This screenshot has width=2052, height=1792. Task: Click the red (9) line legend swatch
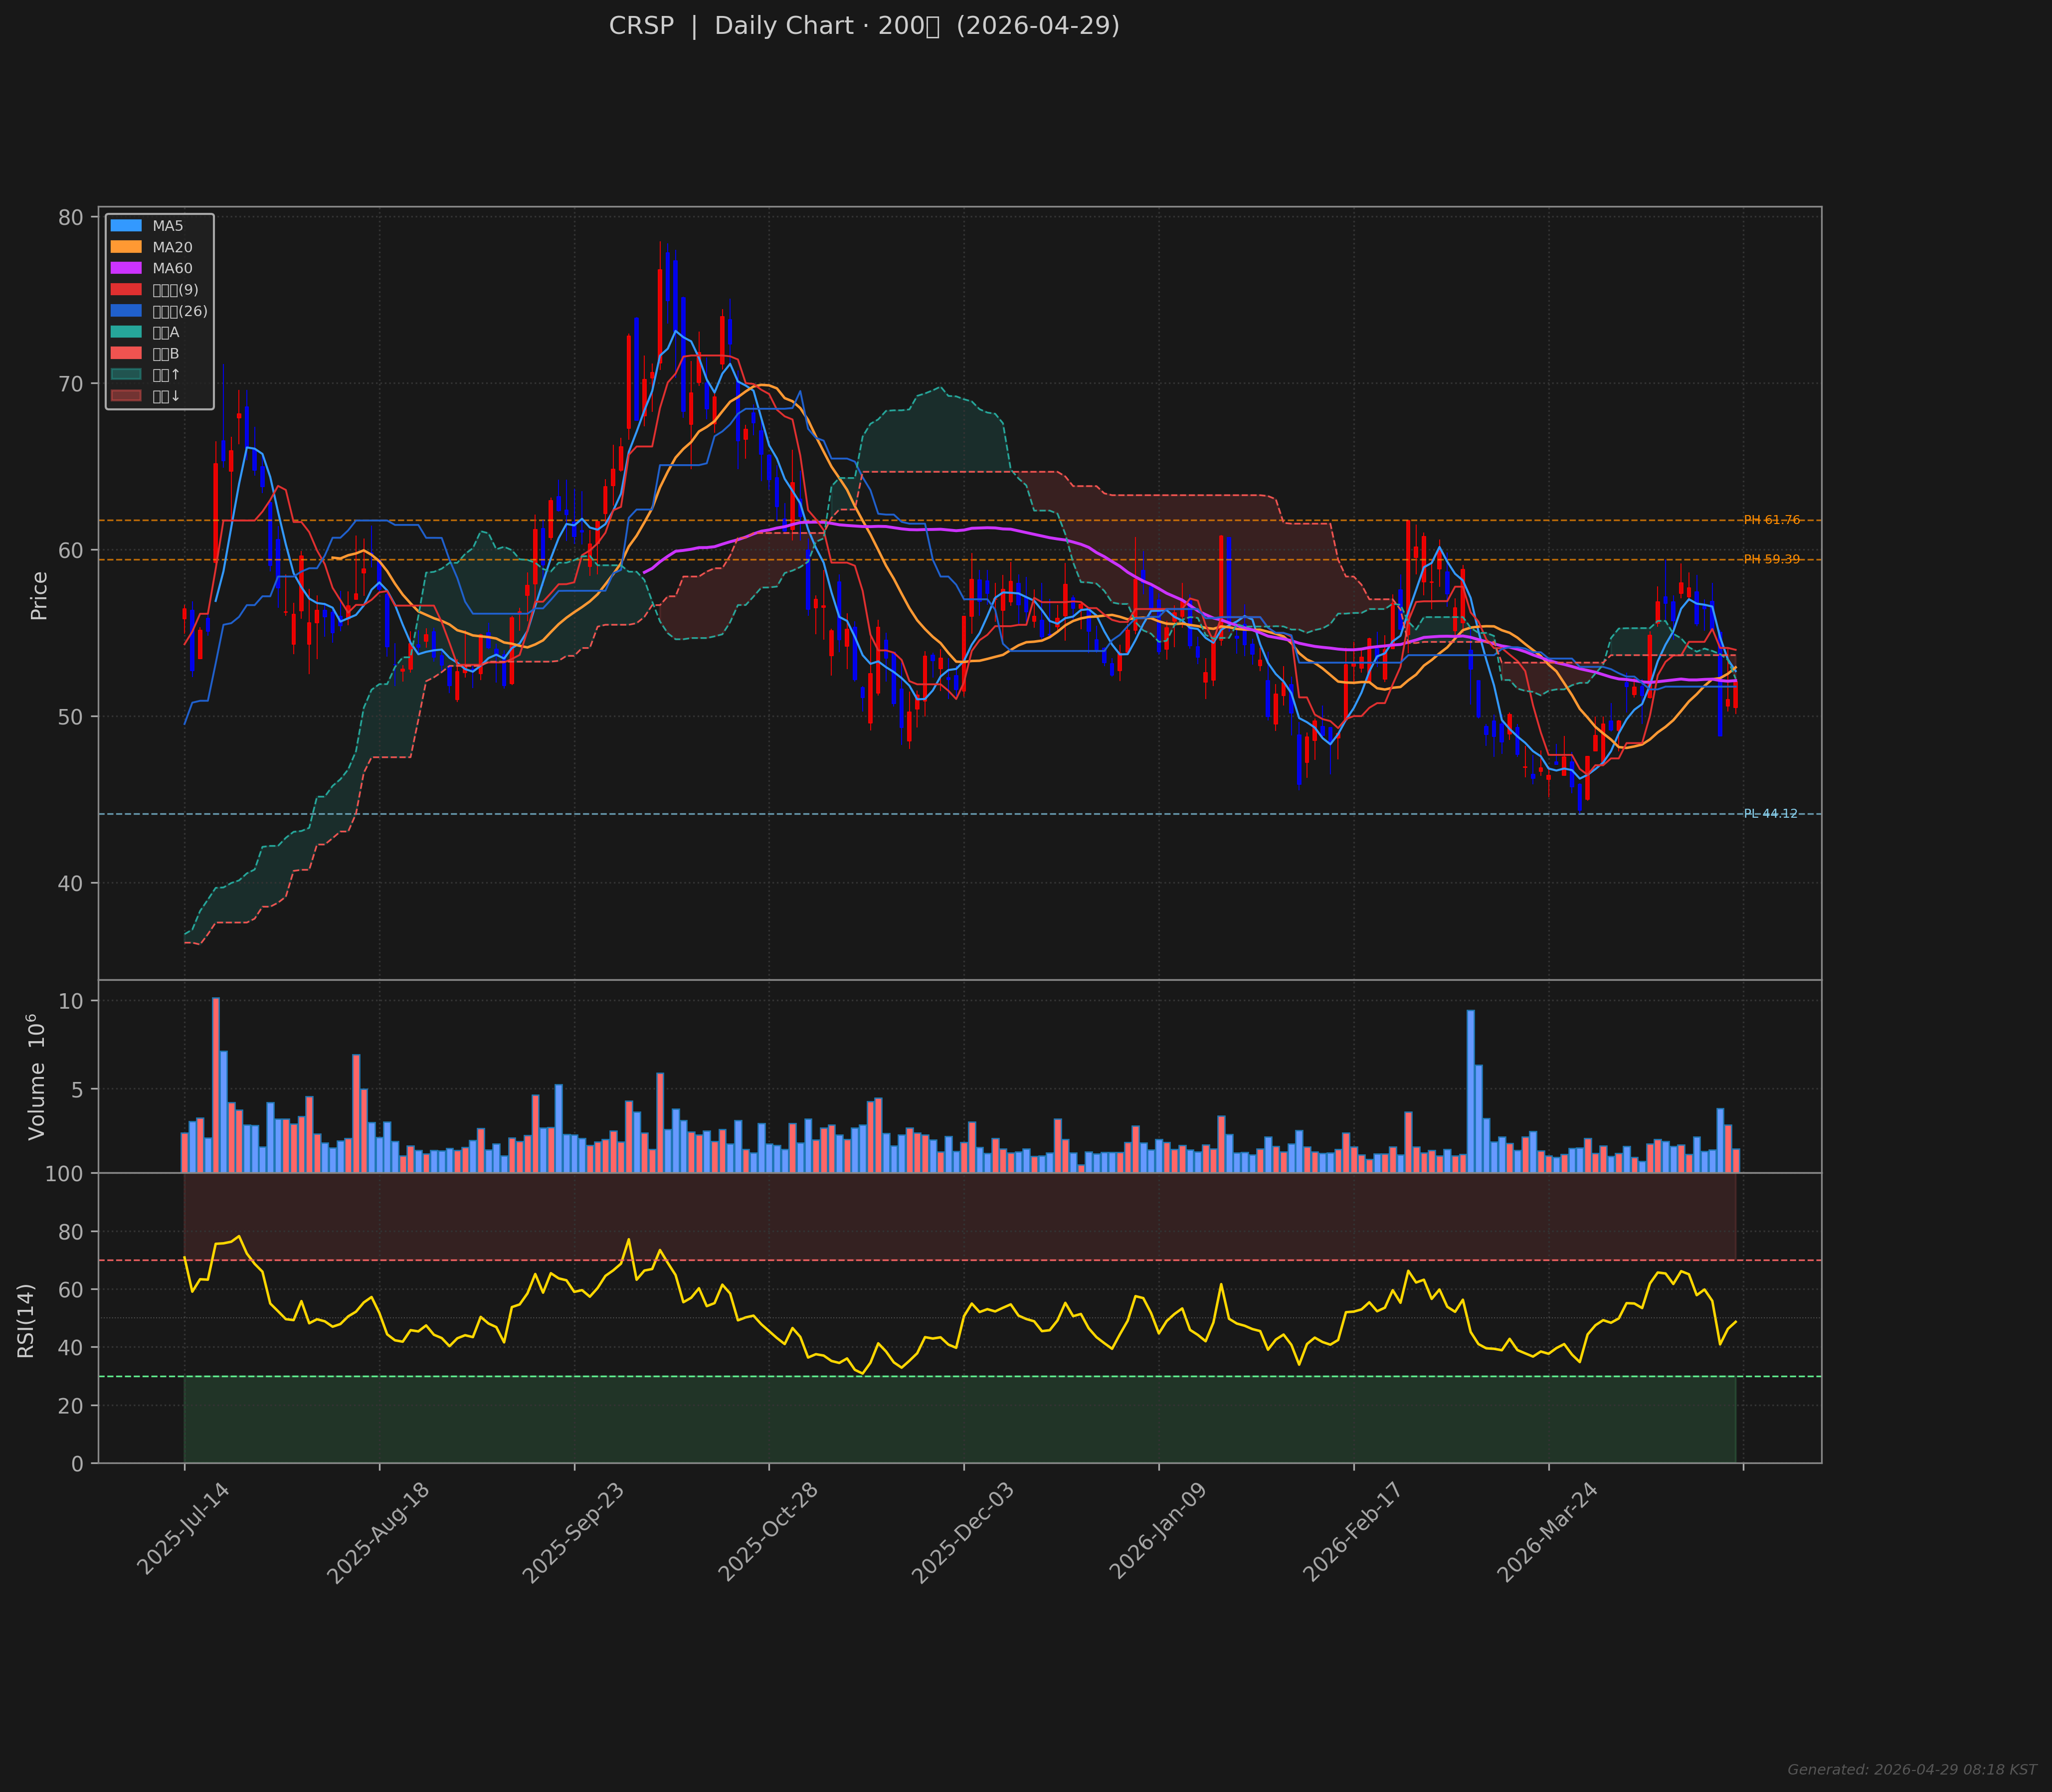pos(126,290)
